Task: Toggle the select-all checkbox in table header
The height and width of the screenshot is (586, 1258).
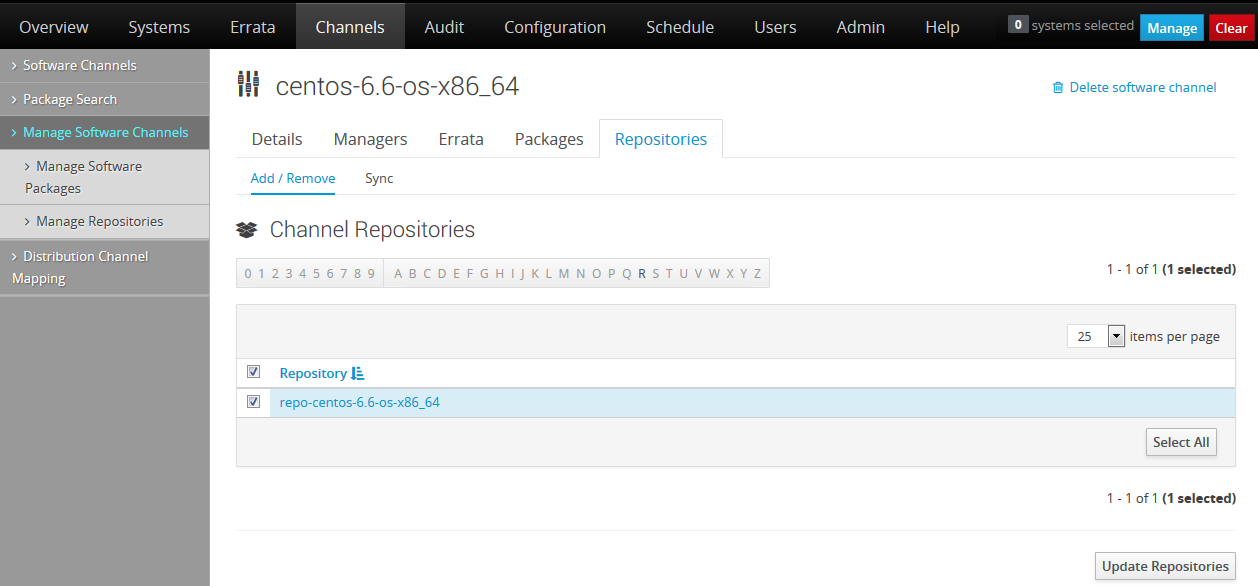Action: 253,372
